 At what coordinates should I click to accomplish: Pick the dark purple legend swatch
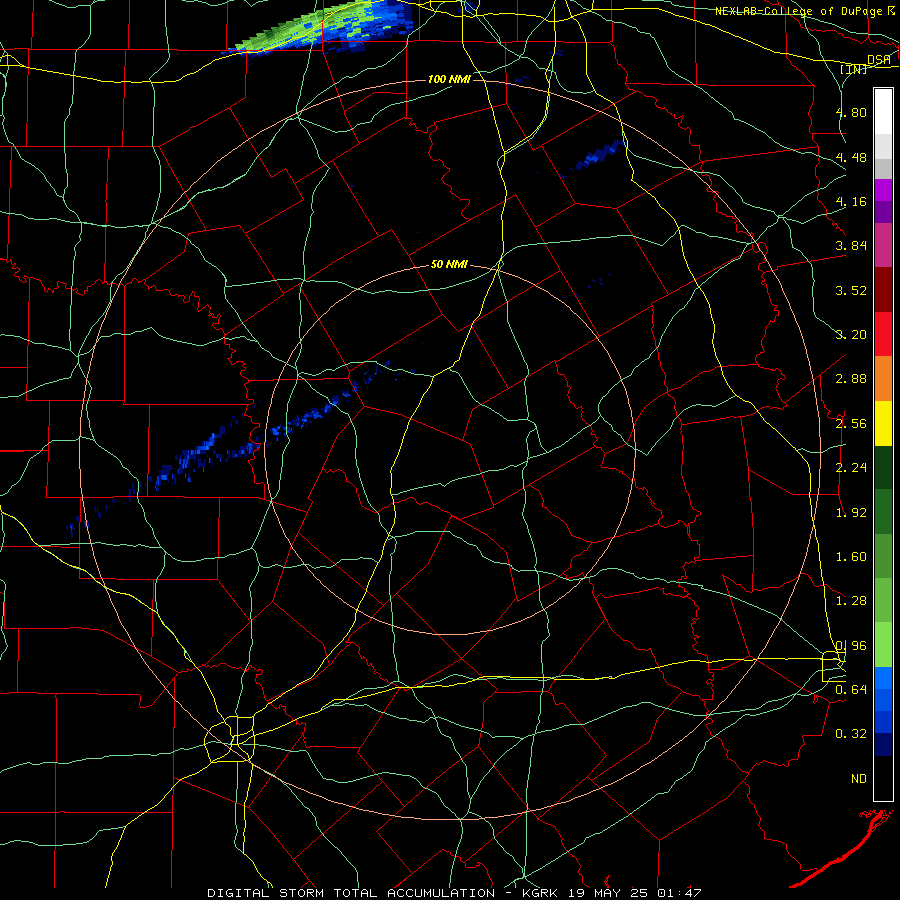pyautogui.click(x=883, y=212)
